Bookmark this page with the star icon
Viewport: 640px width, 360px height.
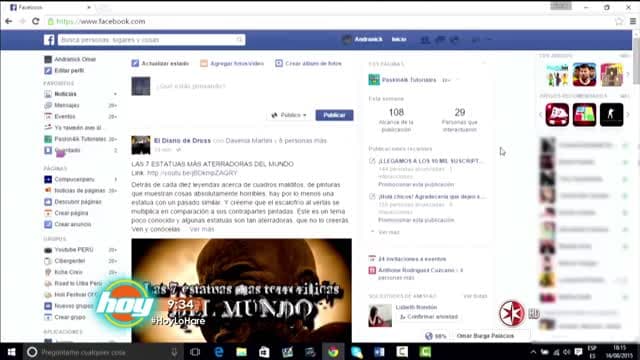tap(619, 21)
